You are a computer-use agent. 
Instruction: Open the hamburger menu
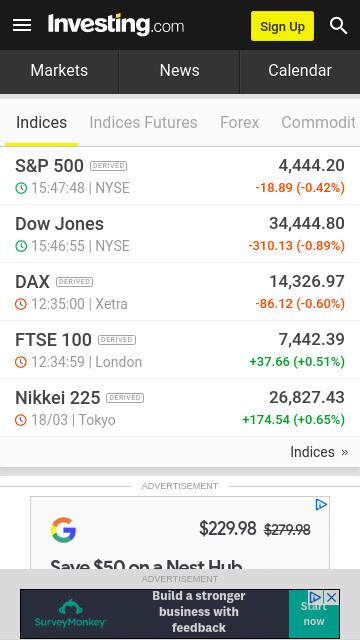pos(22,26)
